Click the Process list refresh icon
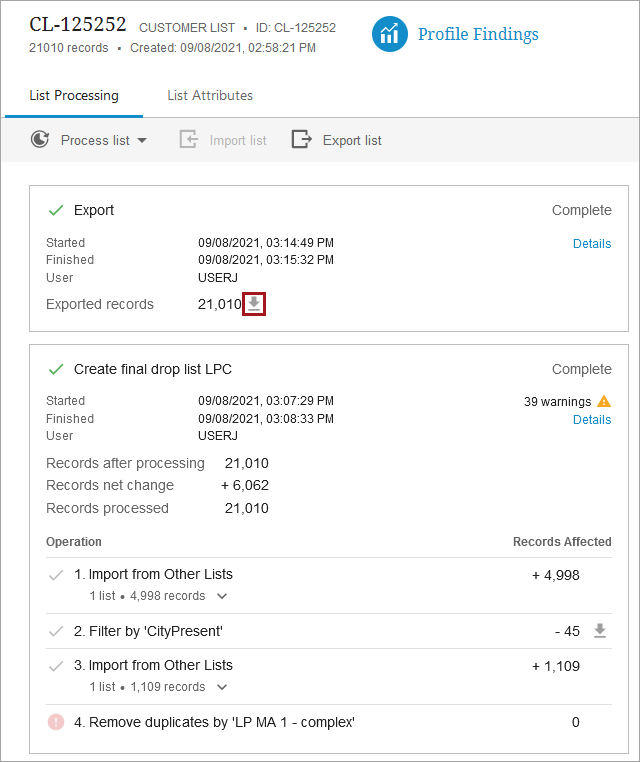The width and height of the screenshot is (640, 762). (40, 140)
